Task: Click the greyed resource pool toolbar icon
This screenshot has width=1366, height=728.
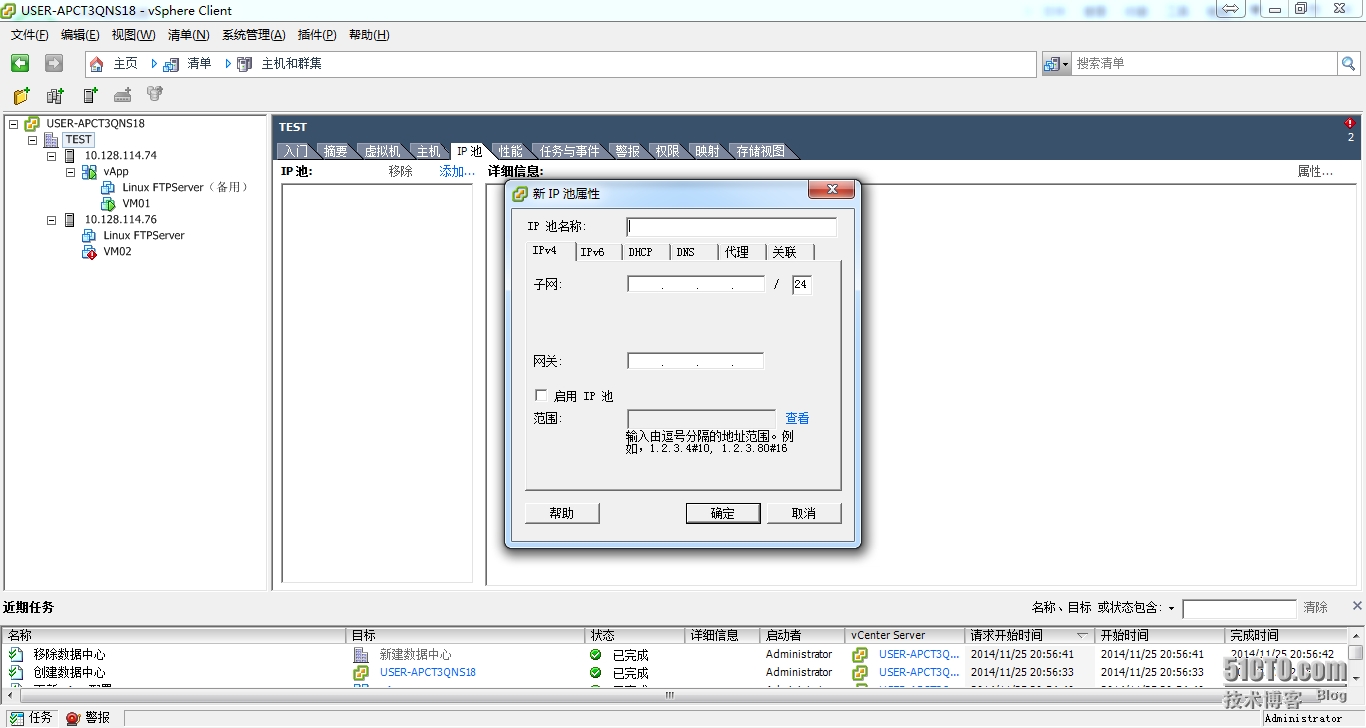Action: (155, 95)
